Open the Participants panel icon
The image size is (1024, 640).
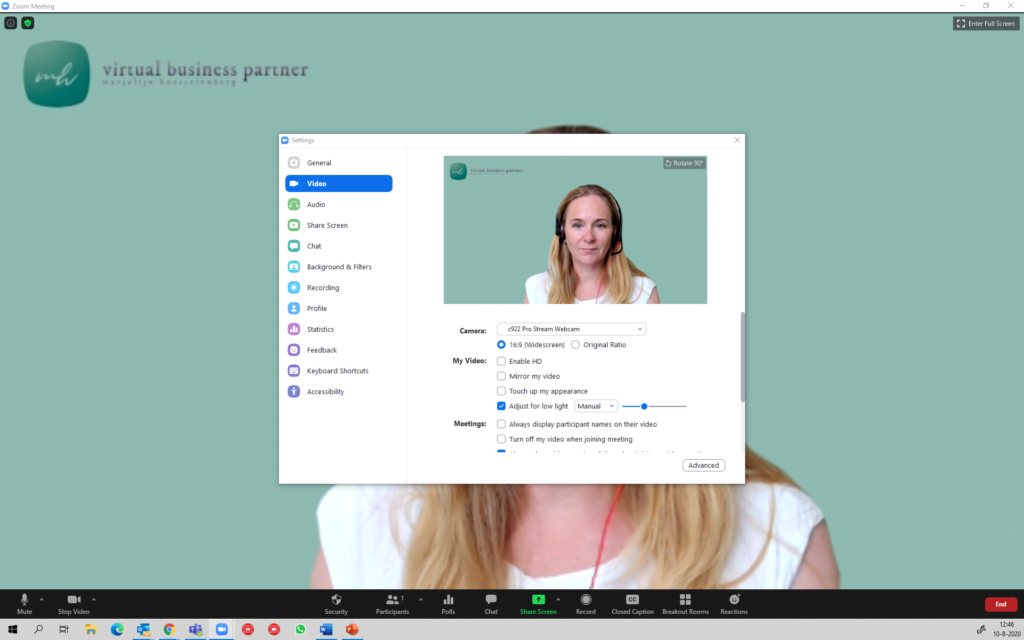point(392,600)
